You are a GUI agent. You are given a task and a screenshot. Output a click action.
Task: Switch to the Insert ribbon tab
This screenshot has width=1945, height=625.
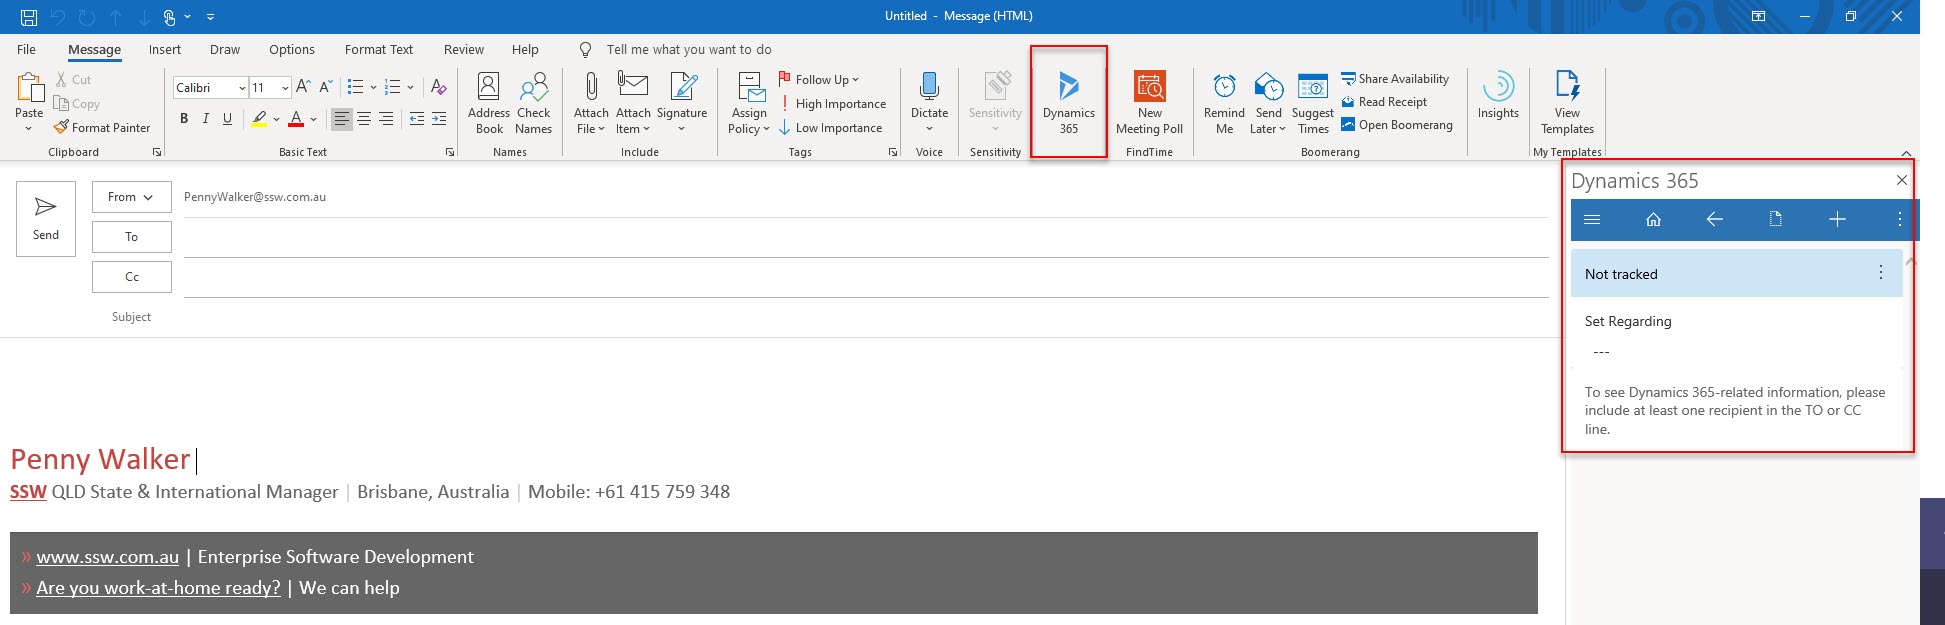tap(165, 50)
